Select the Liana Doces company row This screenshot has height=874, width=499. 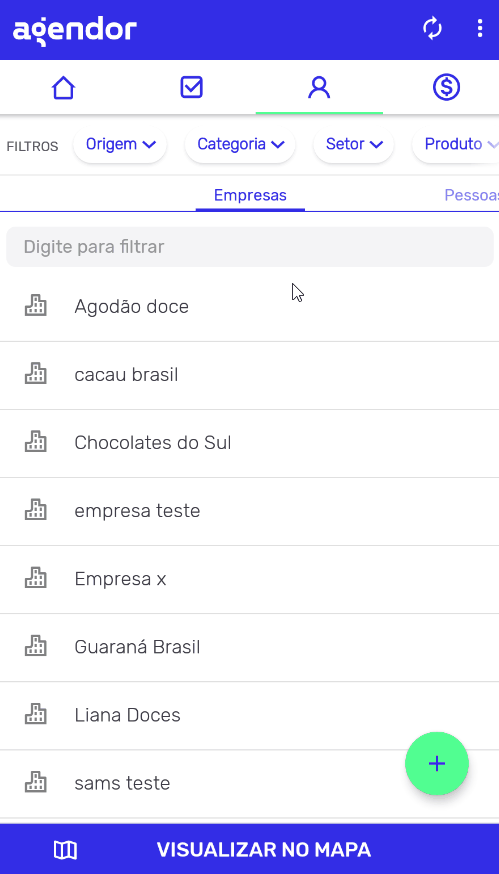[249, 715]
